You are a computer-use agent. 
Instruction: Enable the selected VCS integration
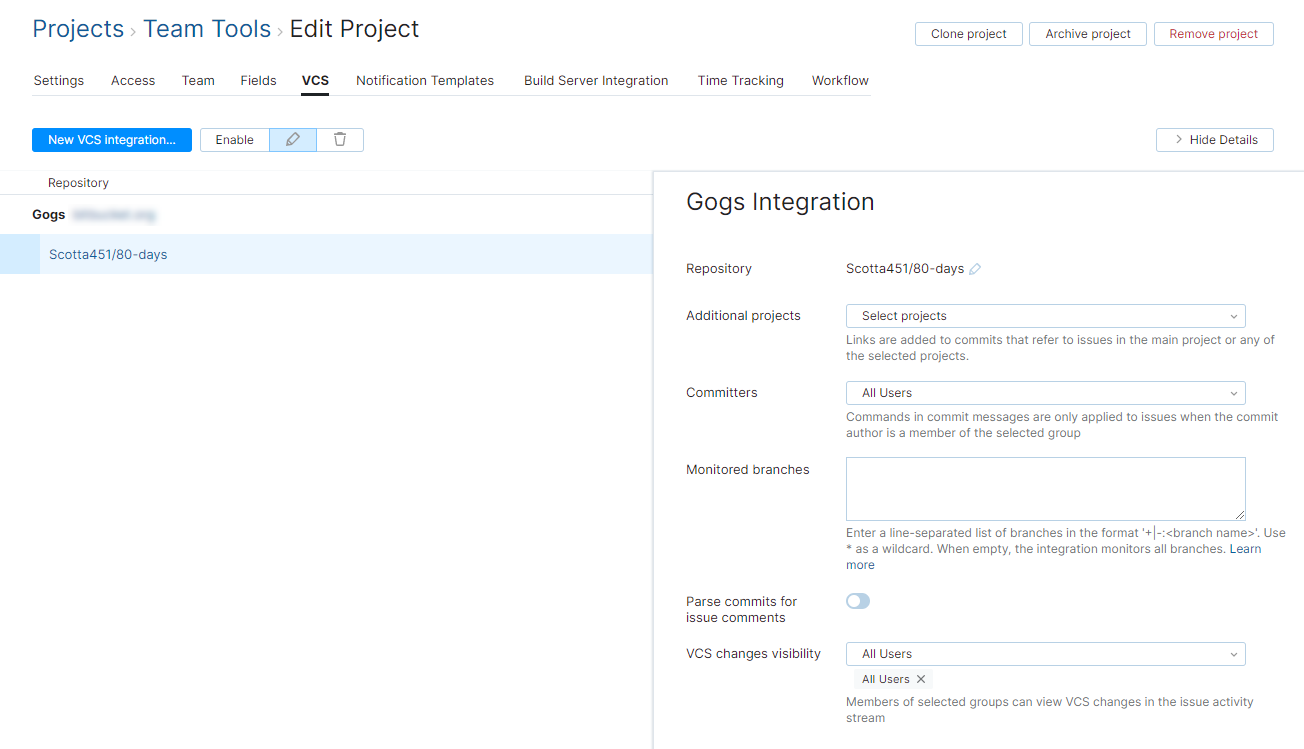pyautogui.click(x=234, y=139)
